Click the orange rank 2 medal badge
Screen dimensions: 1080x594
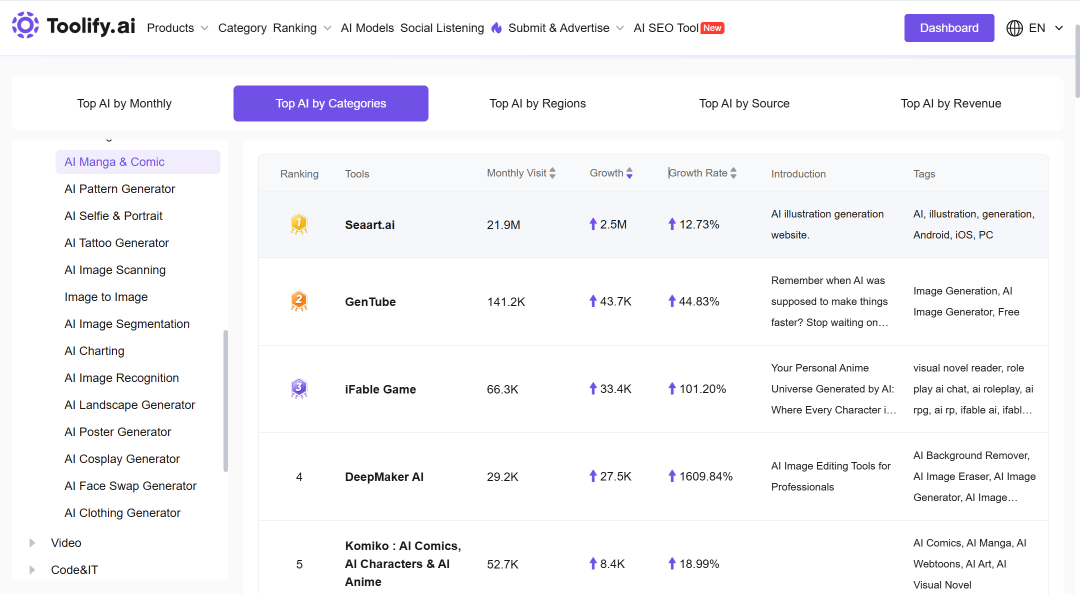(299, 301)
